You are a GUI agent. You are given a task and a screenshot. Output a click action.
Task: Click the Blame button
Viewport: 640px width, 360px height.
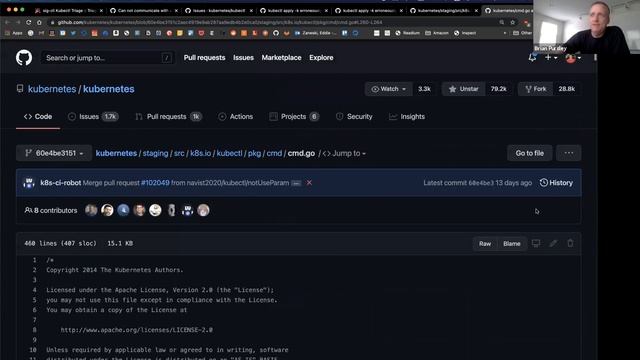tap(511, 244)
